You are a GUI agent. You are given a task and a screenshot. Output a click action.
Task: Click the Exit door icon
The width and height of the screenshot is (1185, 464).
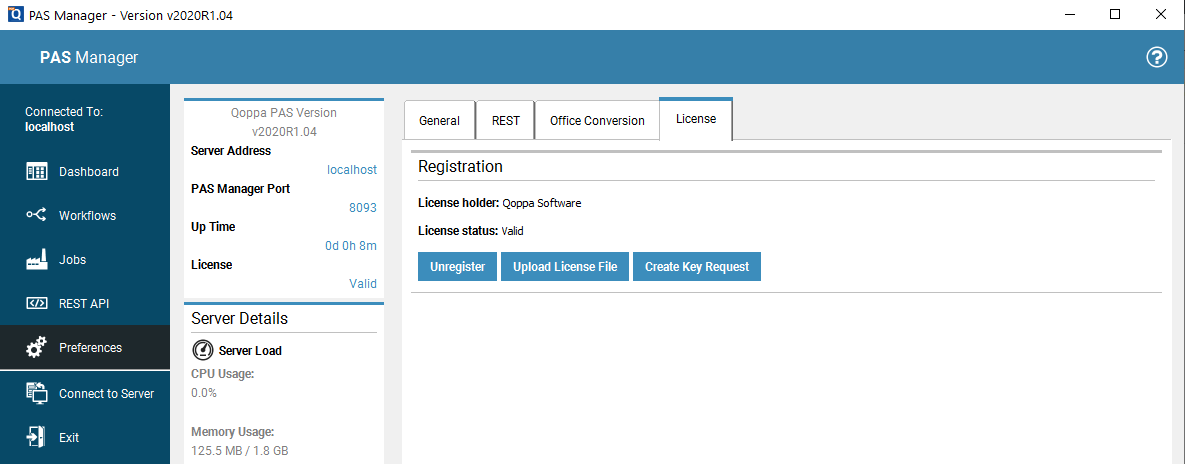tap(36, 437)
